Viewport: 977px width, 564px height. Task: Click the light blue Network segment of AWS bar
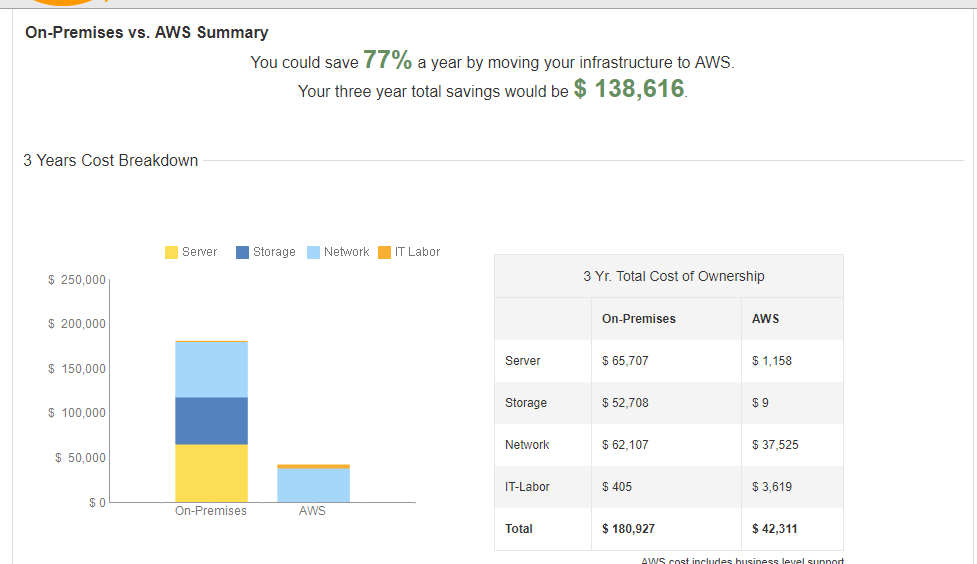[313, 485]
